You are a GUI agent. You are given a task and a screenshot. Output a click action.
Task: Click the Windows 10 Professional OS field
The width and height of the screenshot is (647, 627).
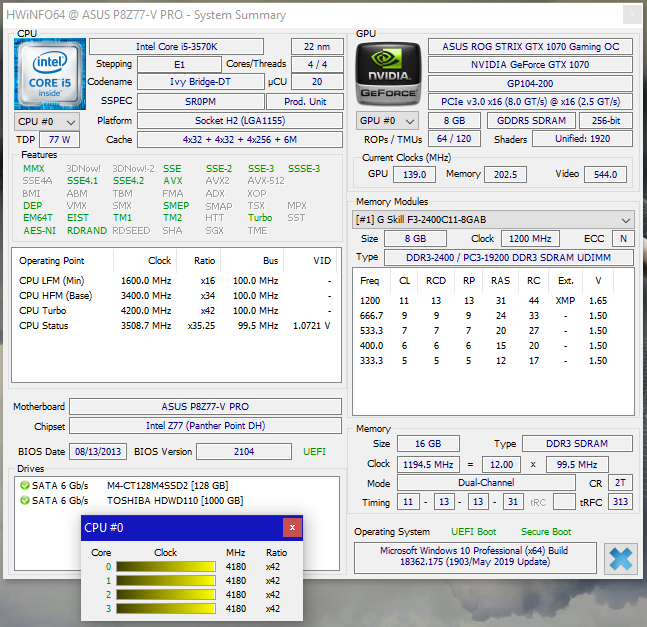point(475,557)
